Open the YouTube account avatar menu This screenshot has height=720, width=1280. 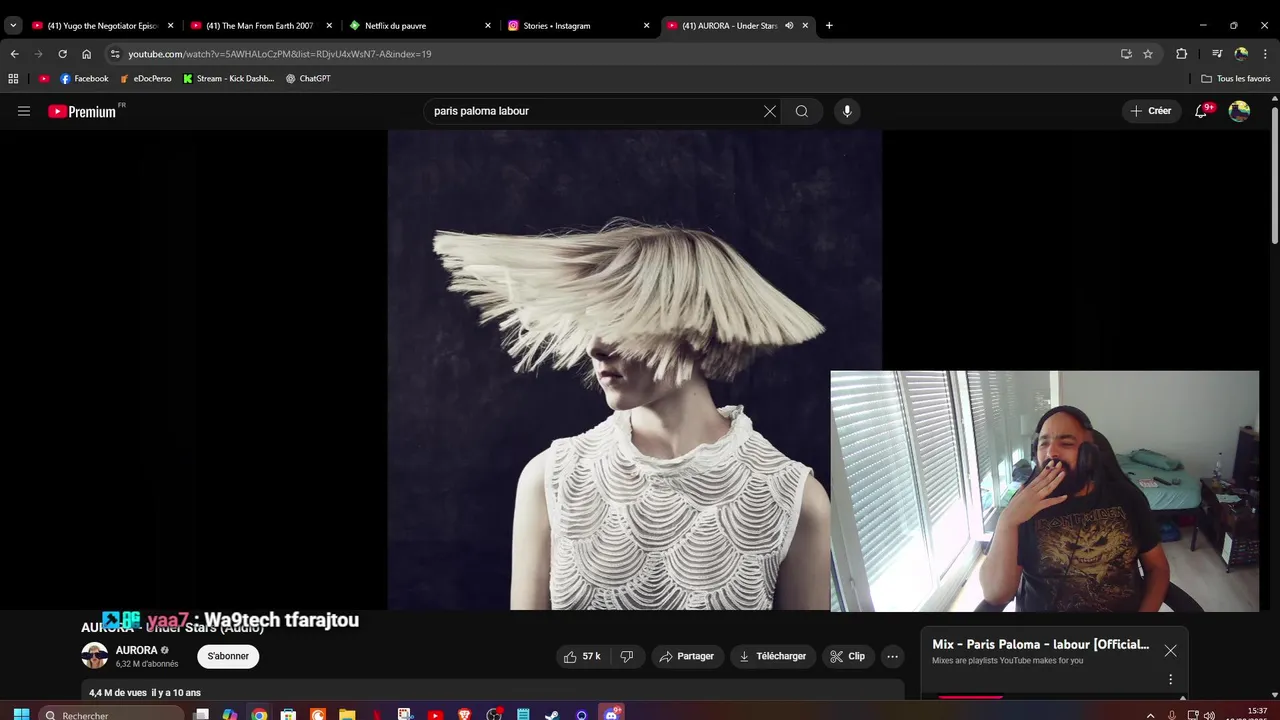1239,111
